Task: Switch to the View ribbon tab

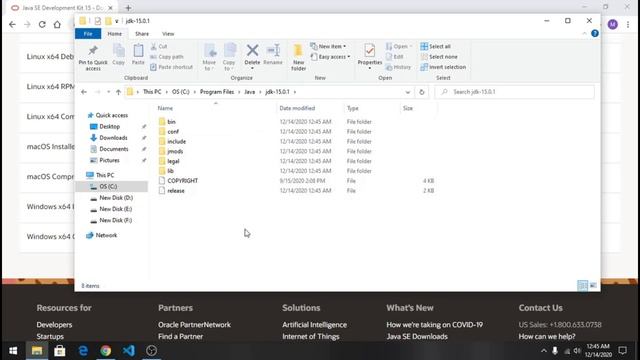Action: (168, 34)
